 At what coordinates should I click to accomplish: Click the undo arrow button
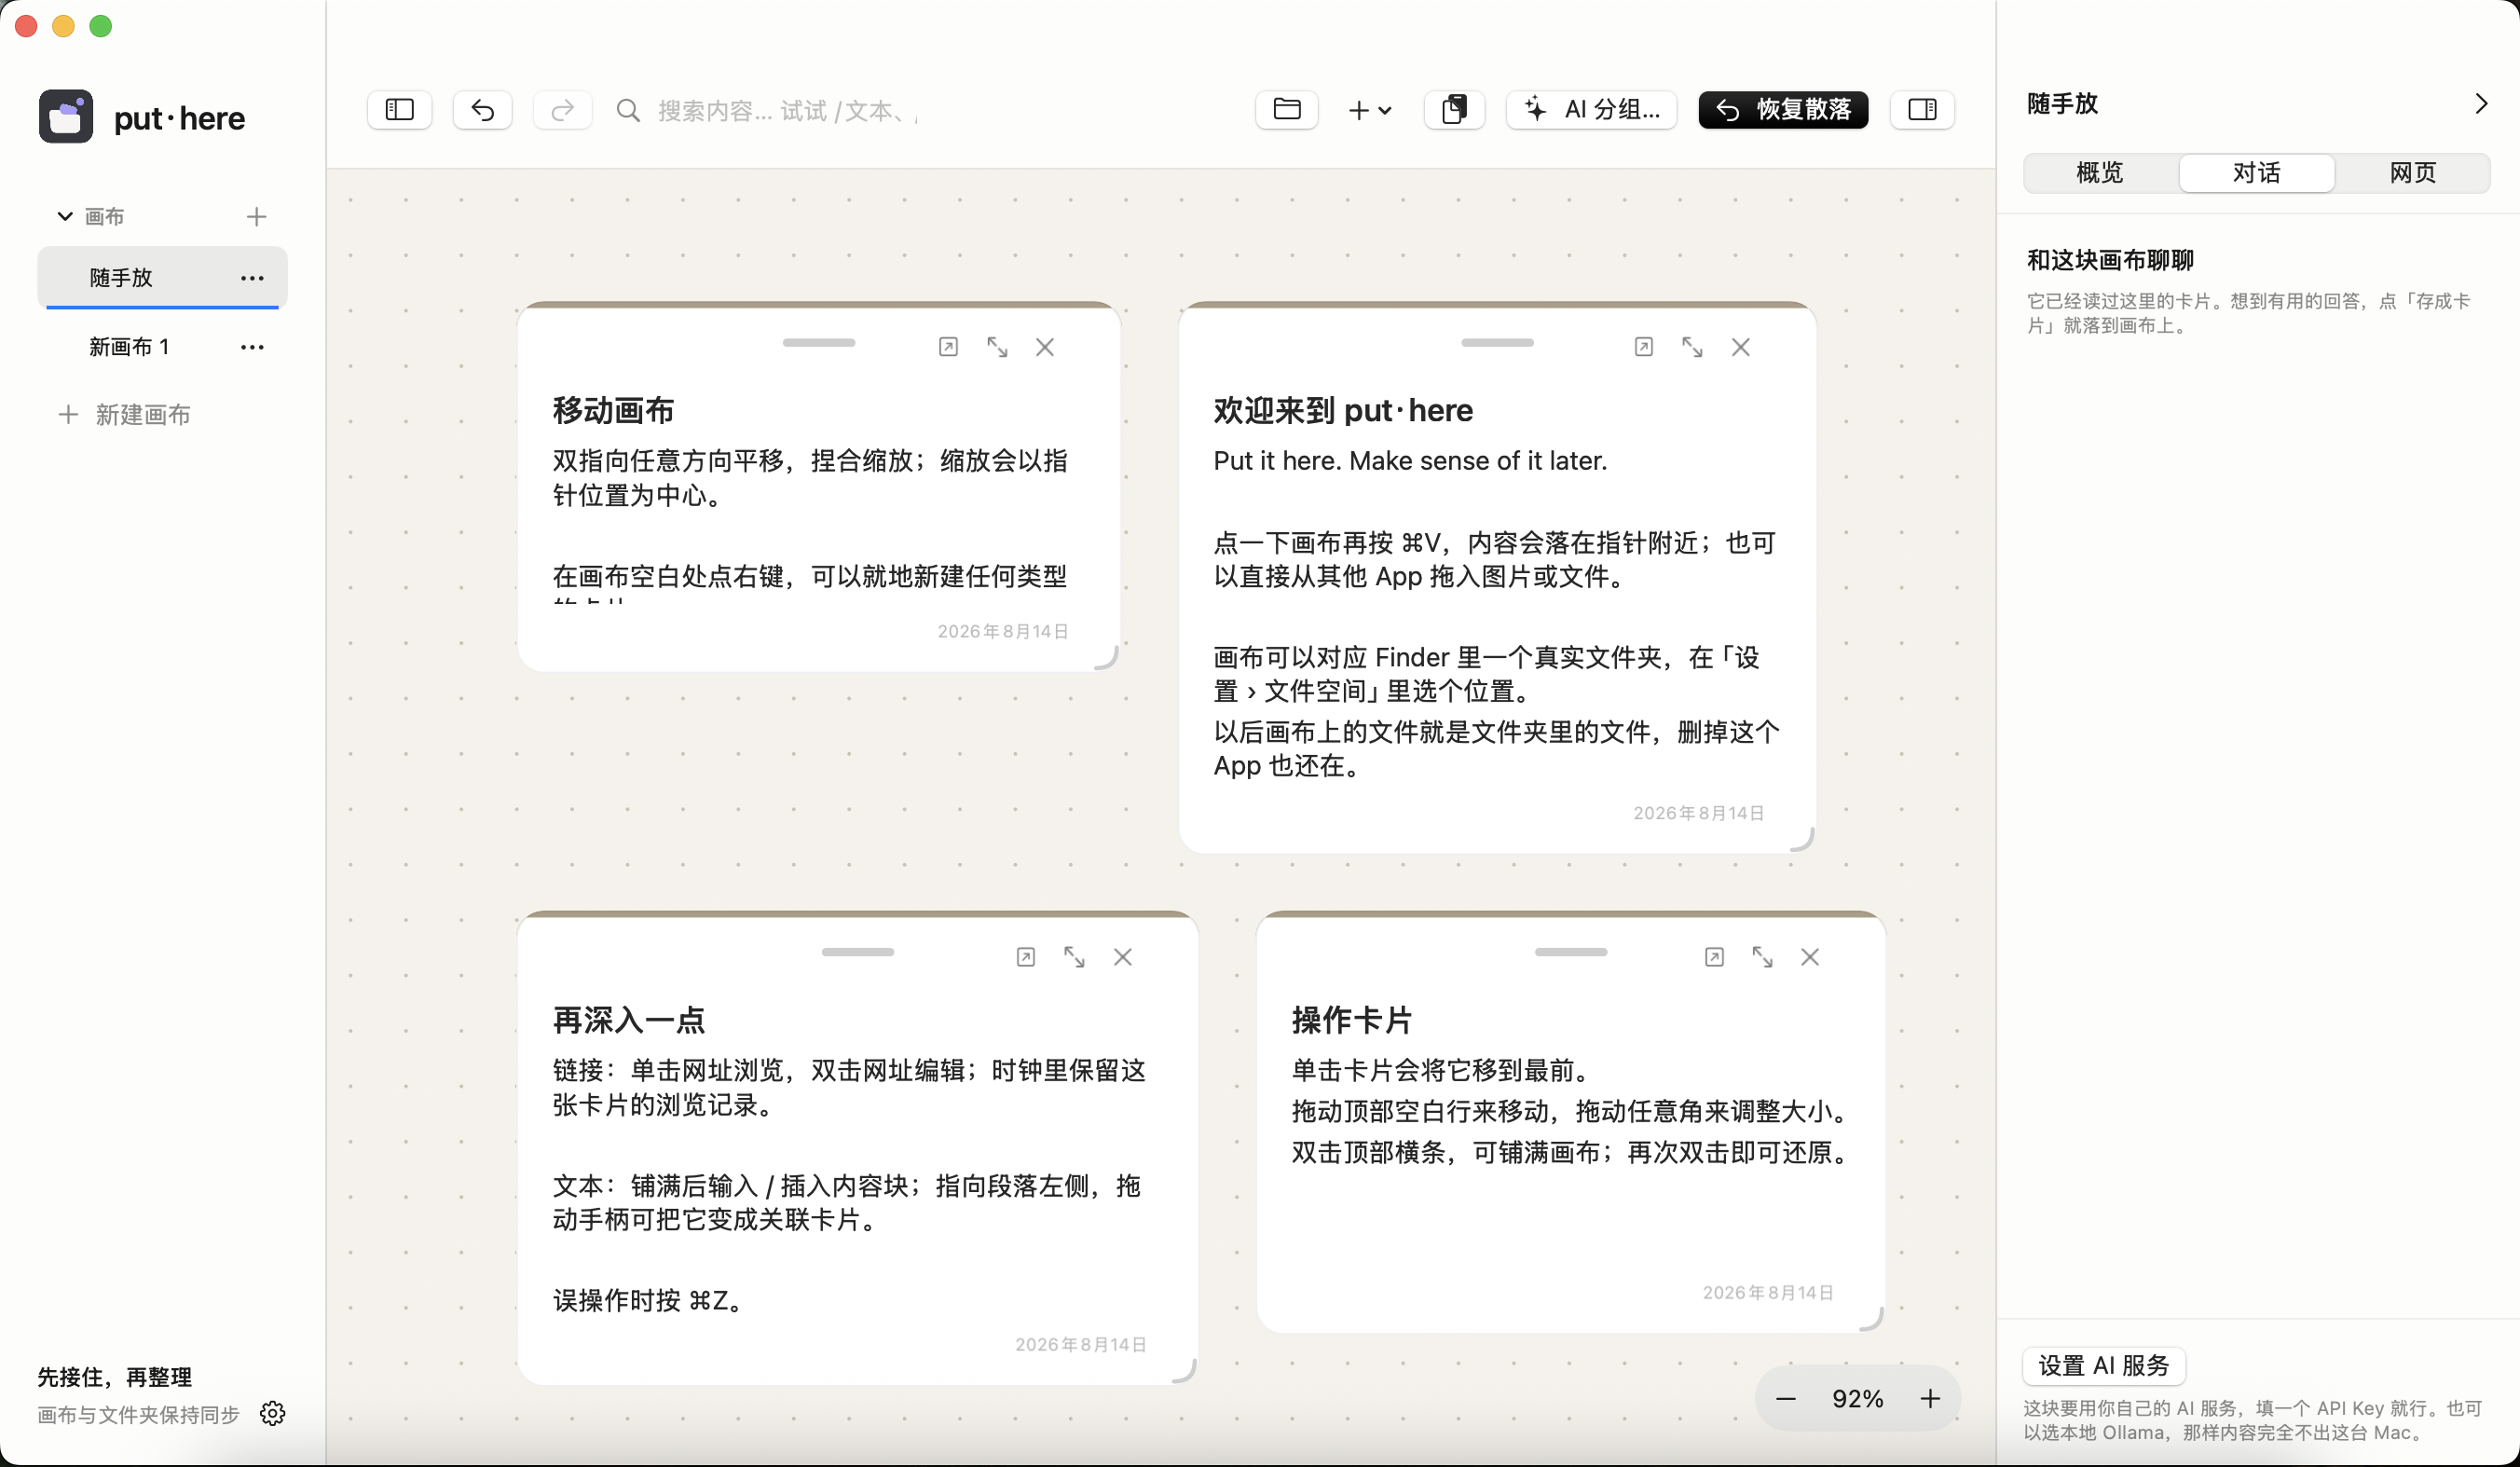482,110
